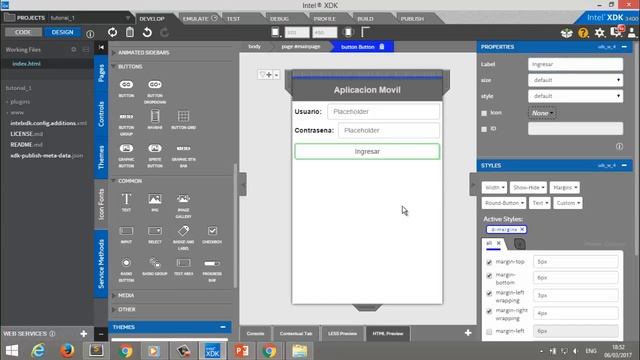Open the Show-Hide styles dropdown

[x=528, y=187]
